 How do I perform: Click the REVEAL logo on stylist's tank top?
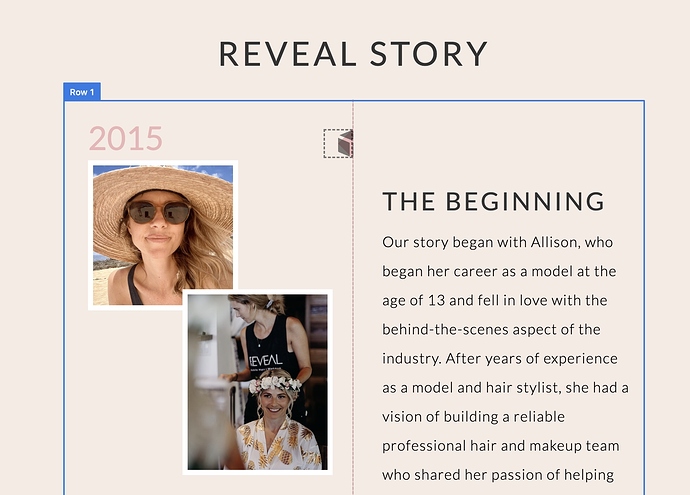[265, 361]
